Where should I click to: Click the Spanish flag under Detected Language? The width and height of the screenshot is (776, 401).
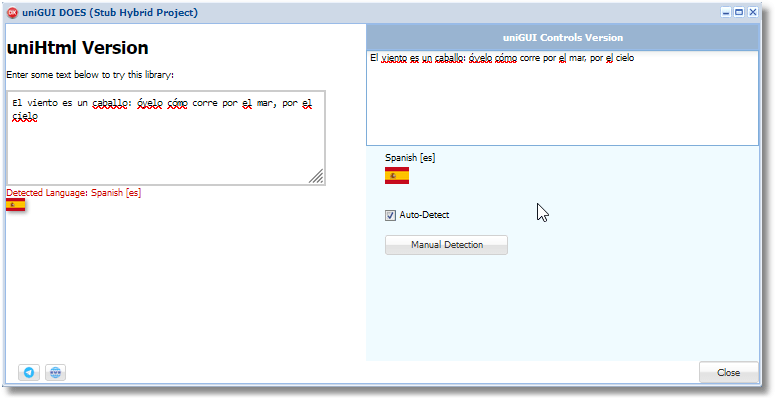pyautogui.click(x=15, y=204)
